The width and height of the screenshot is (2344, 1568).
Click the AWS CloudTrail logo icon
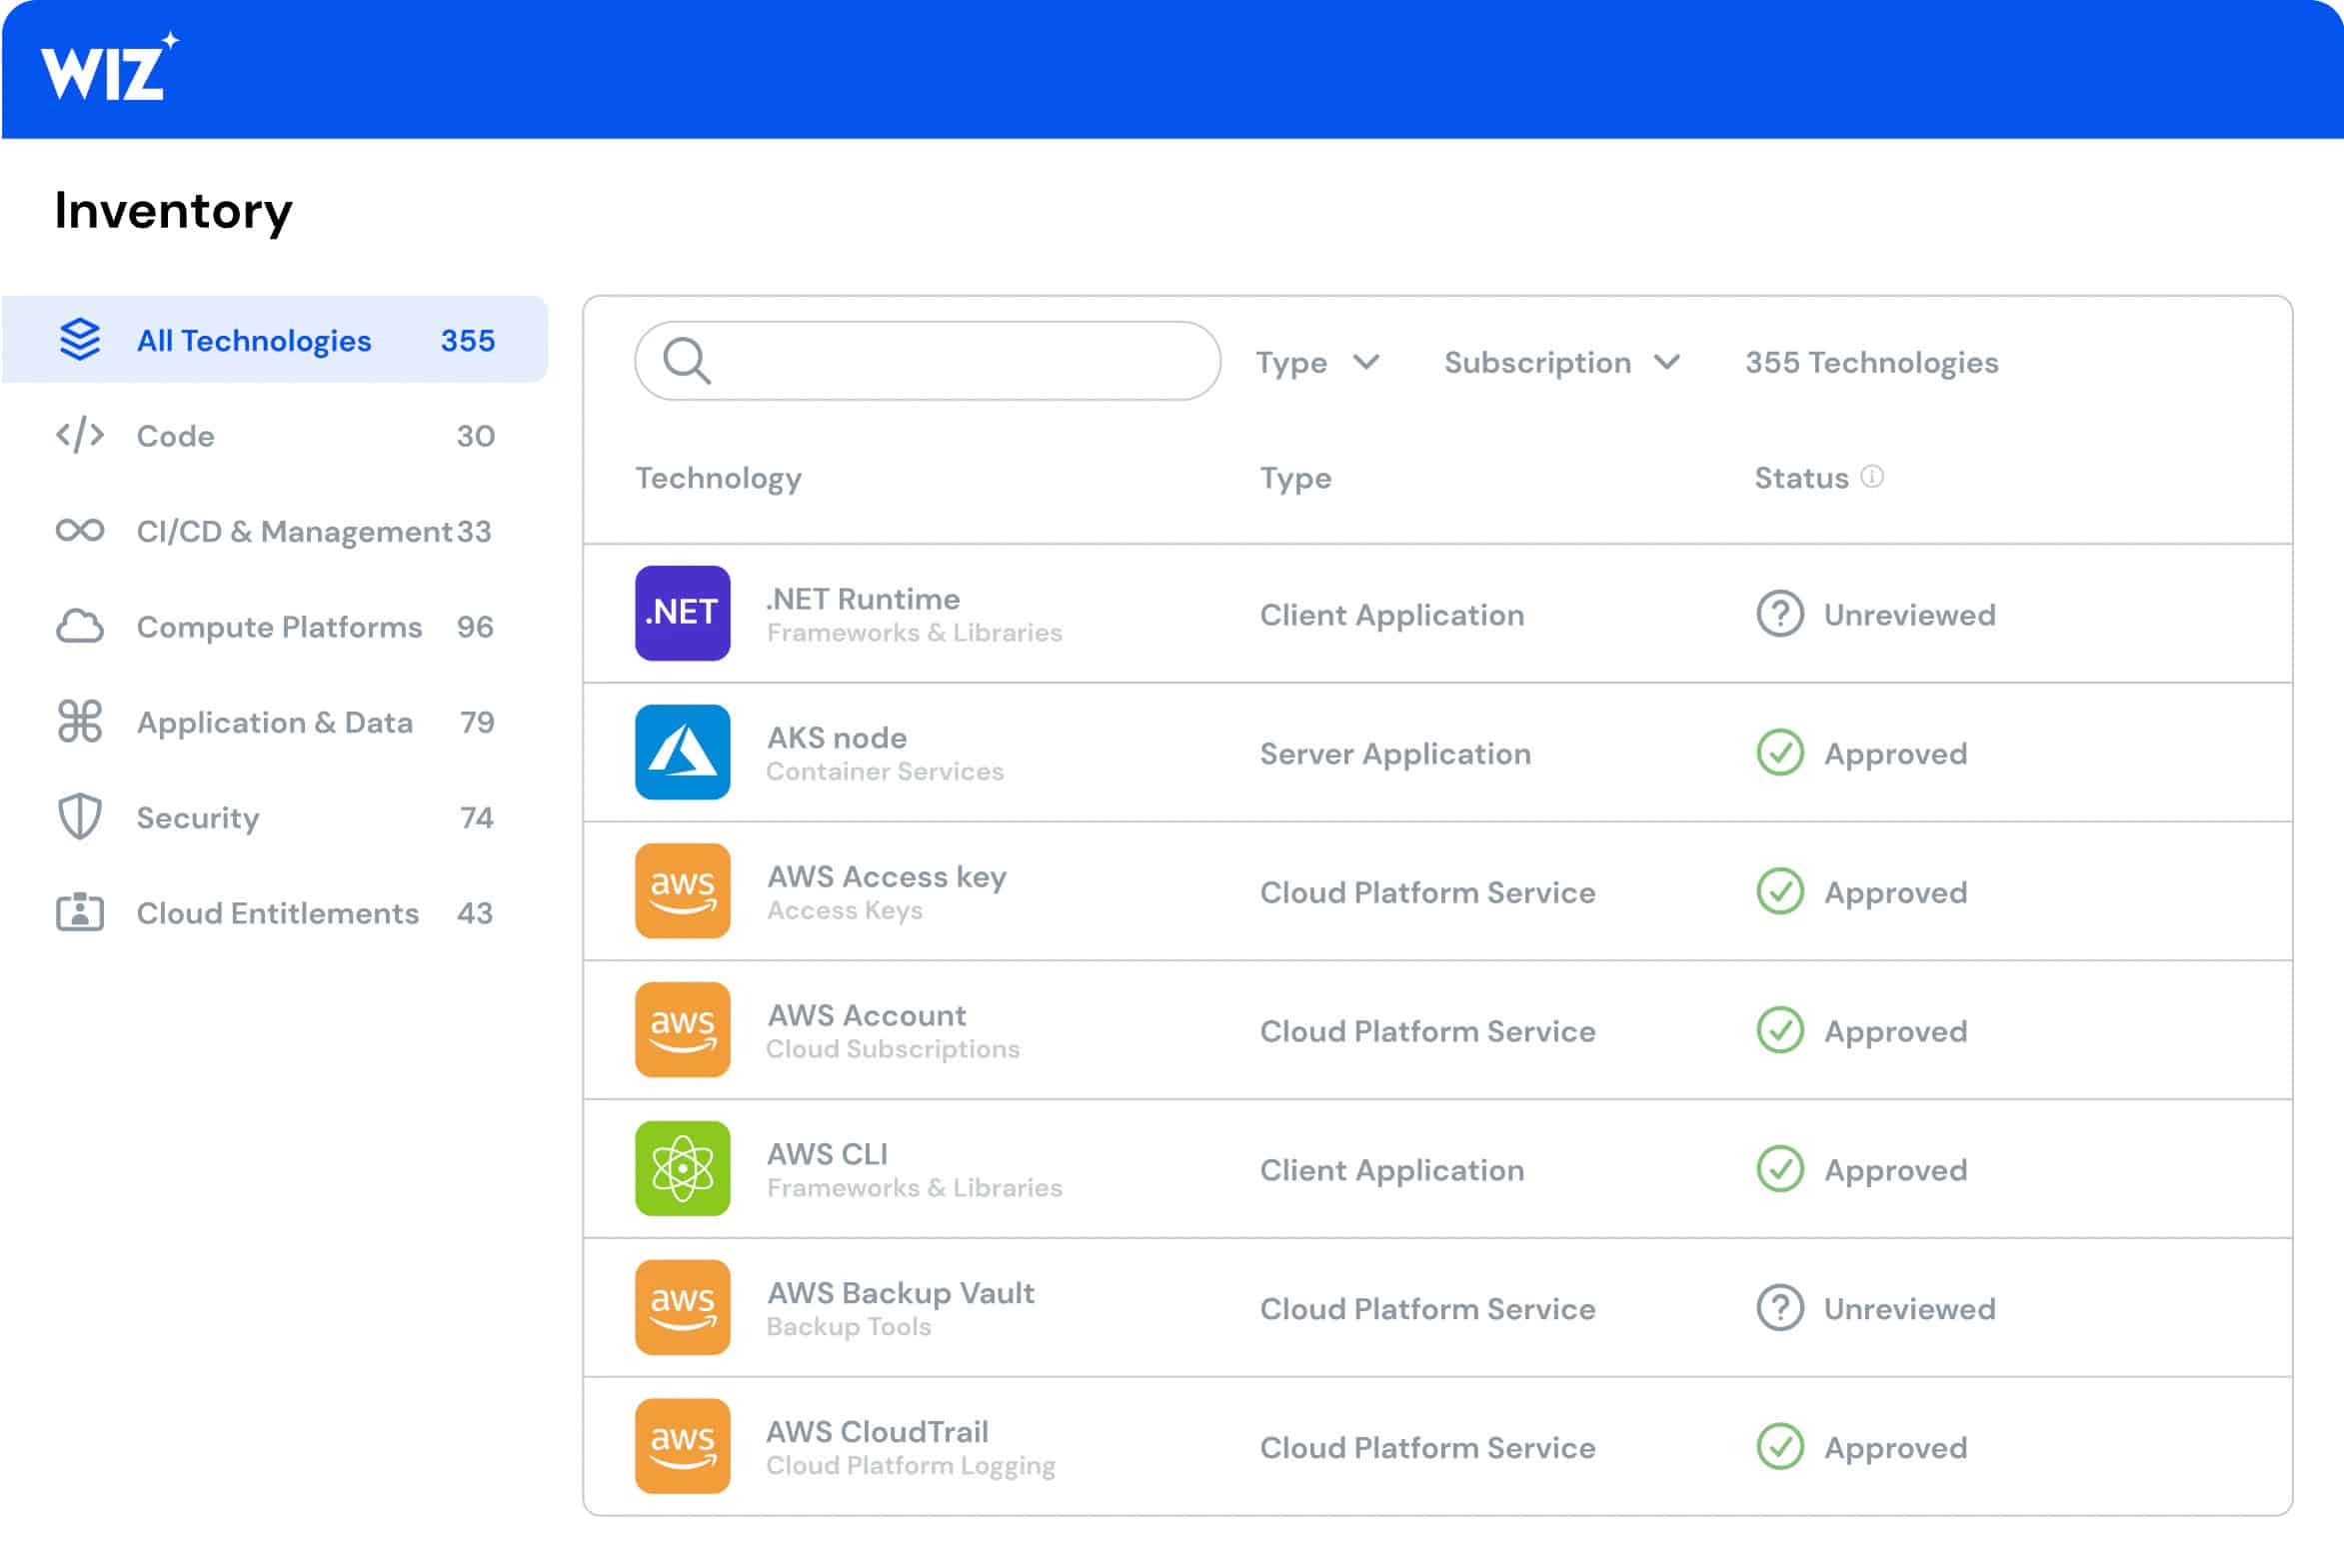[683, 1446]
